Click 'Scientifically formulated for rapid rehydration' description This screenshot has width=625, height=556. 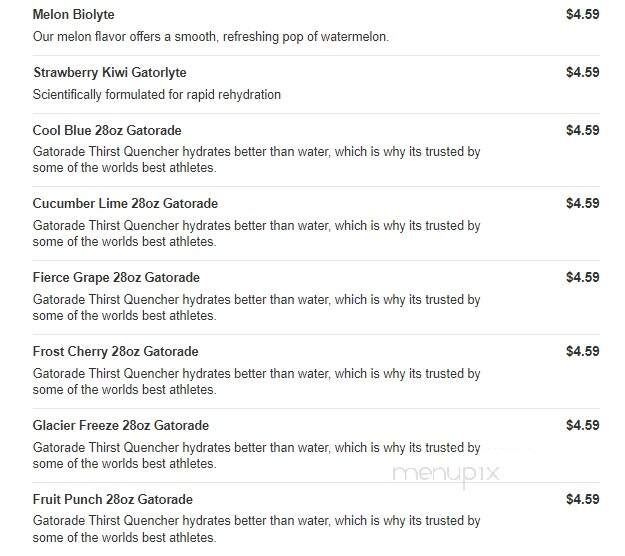(157, 95)
